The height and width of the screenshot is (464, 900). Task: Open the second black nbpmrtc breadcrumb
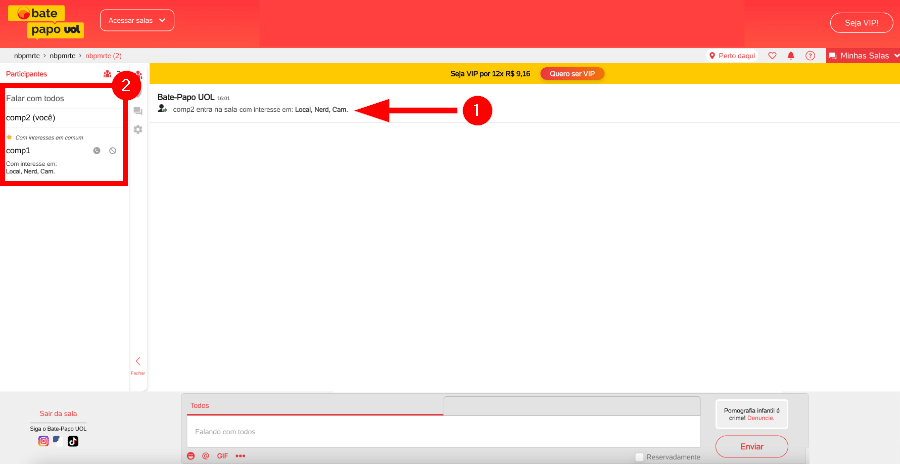tap(62, 56)
